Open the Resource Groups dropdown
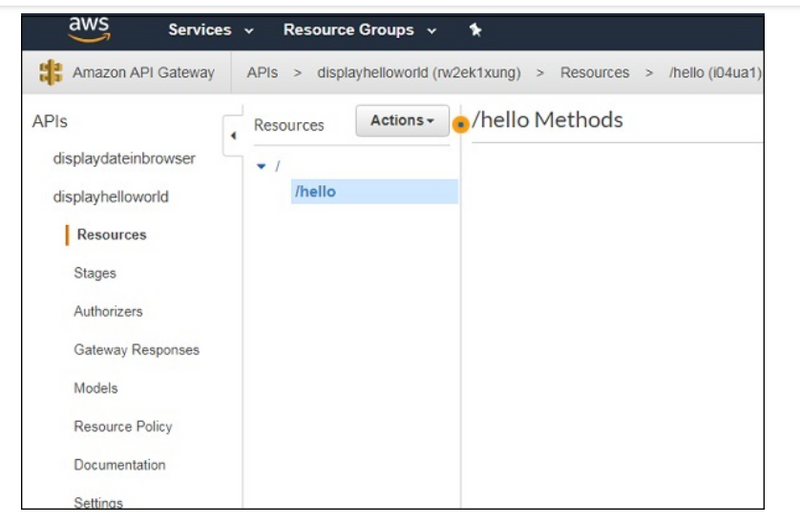This screenshot has height=521, width=800. pyautogui.click(x=359, y=30)
